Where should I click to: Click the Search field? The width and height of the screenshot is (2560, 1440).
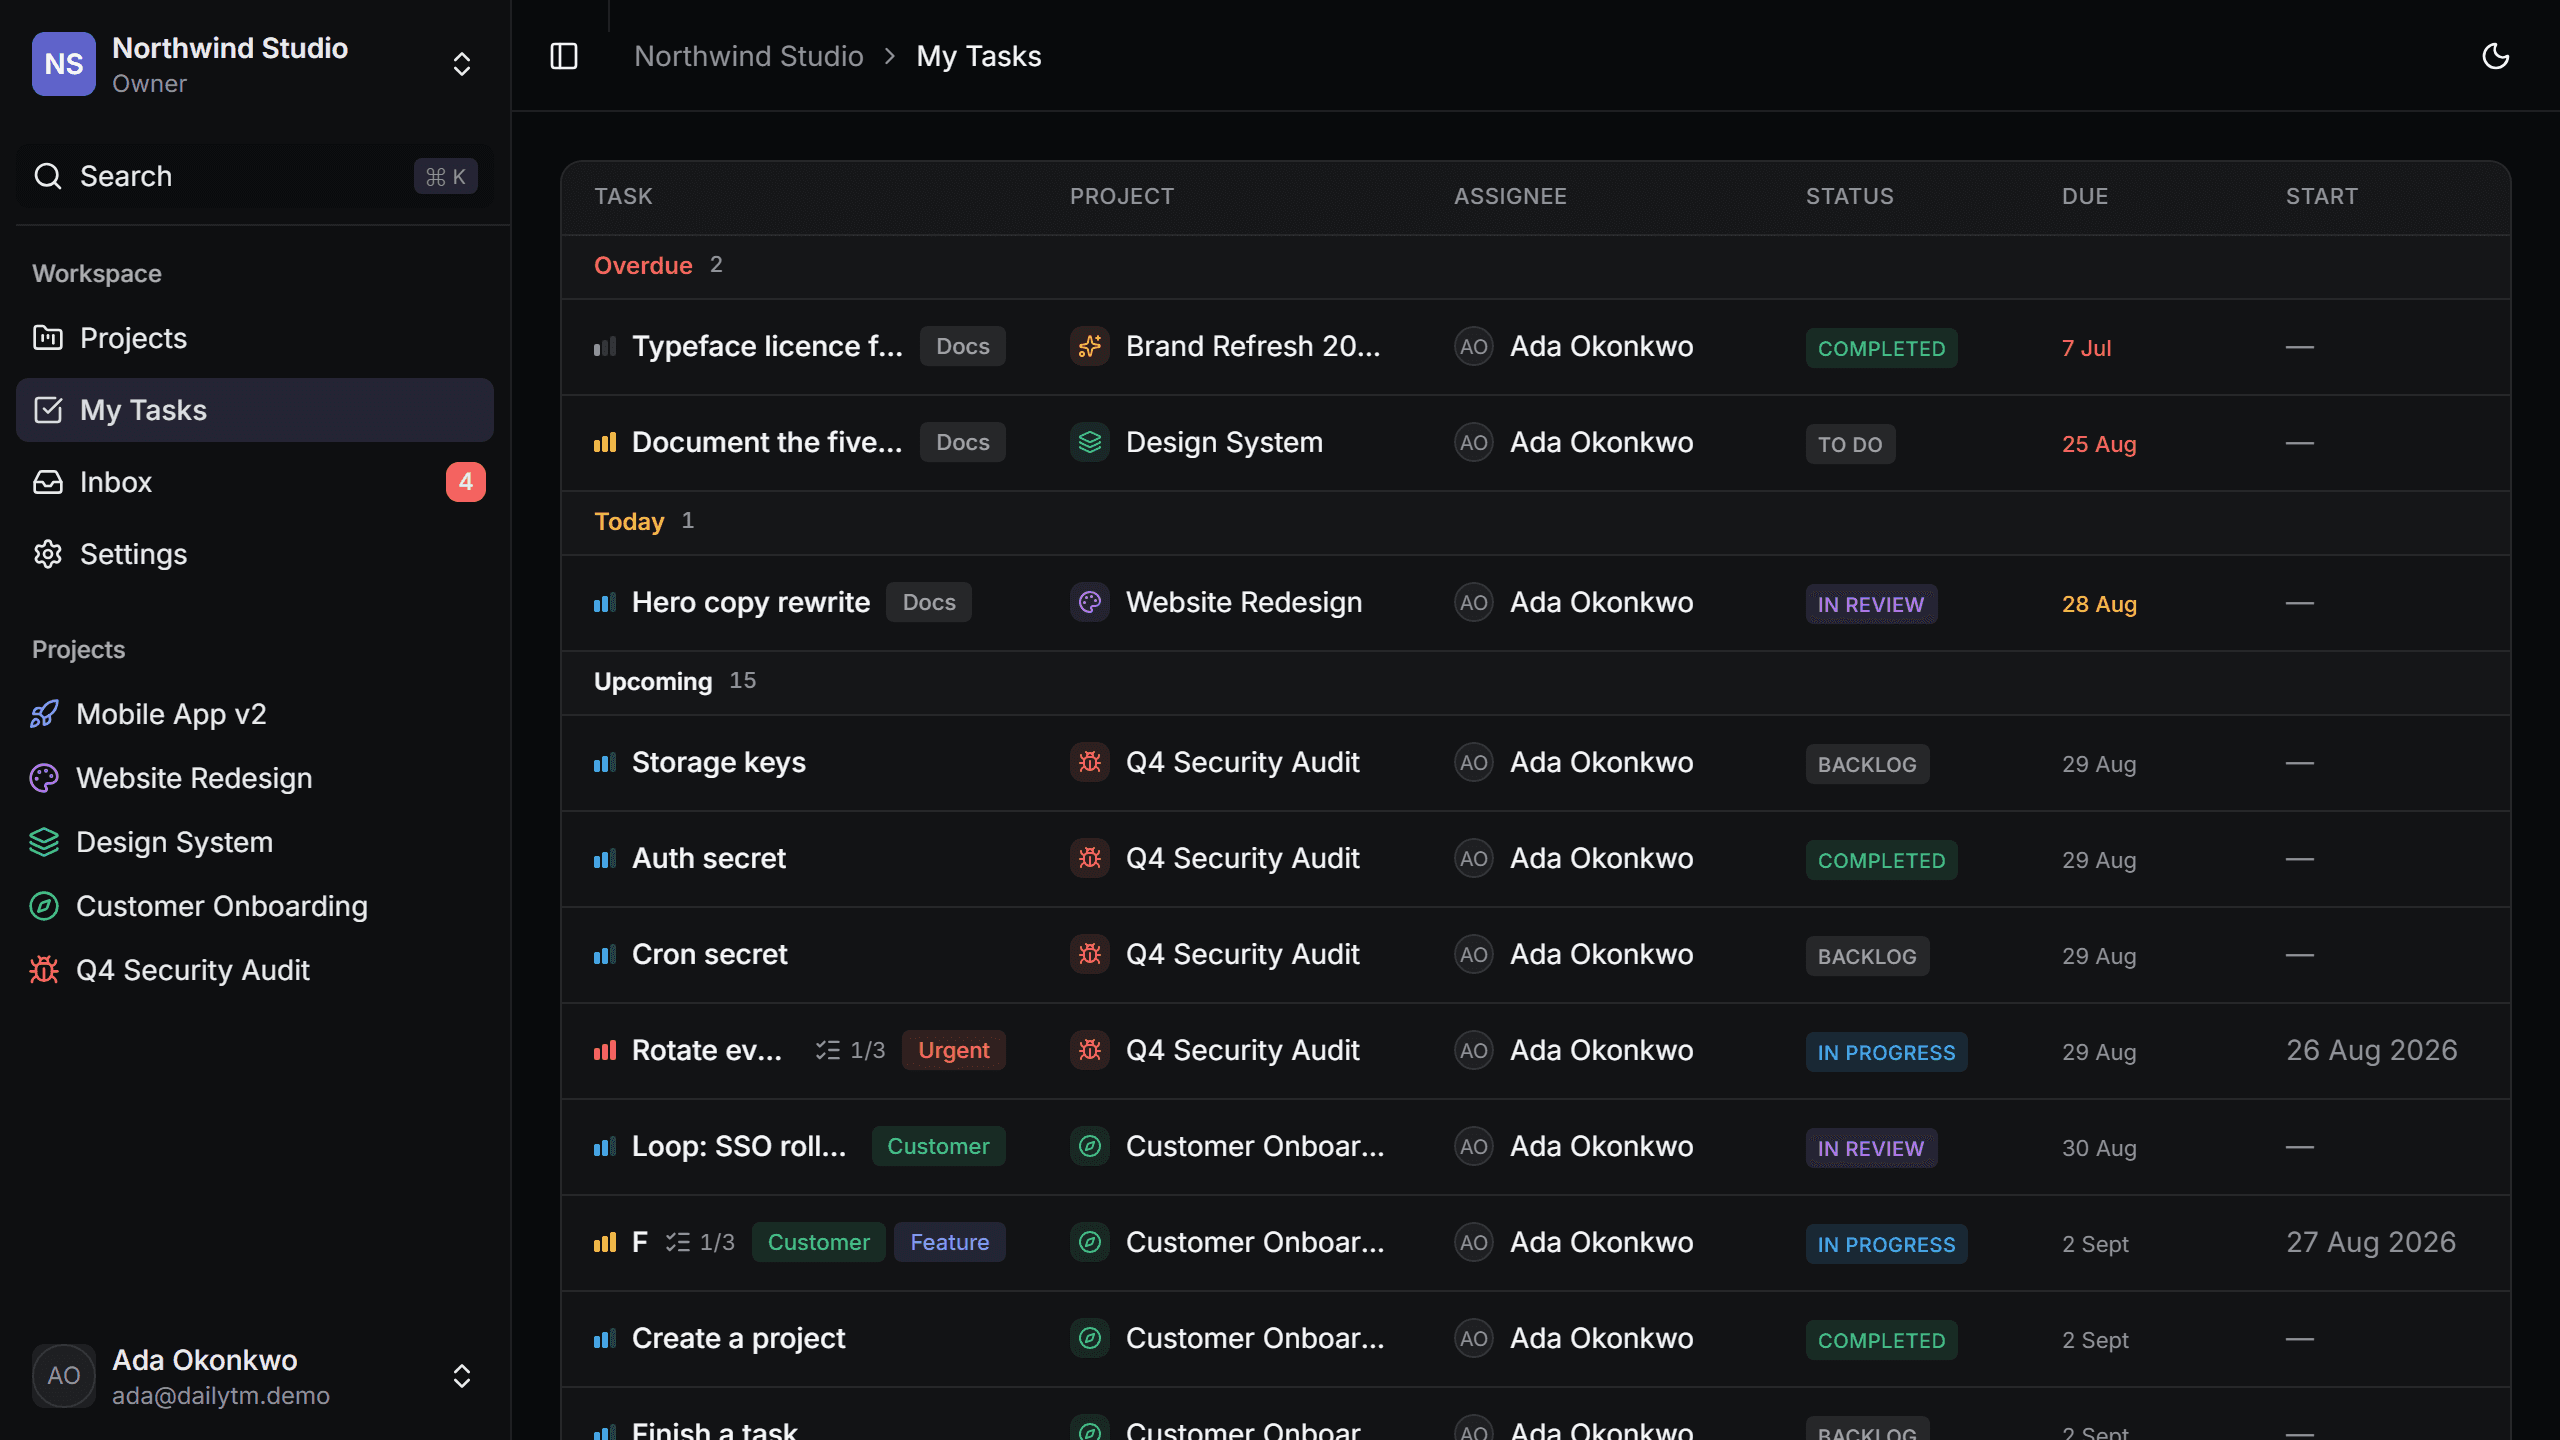coord(255,176)
